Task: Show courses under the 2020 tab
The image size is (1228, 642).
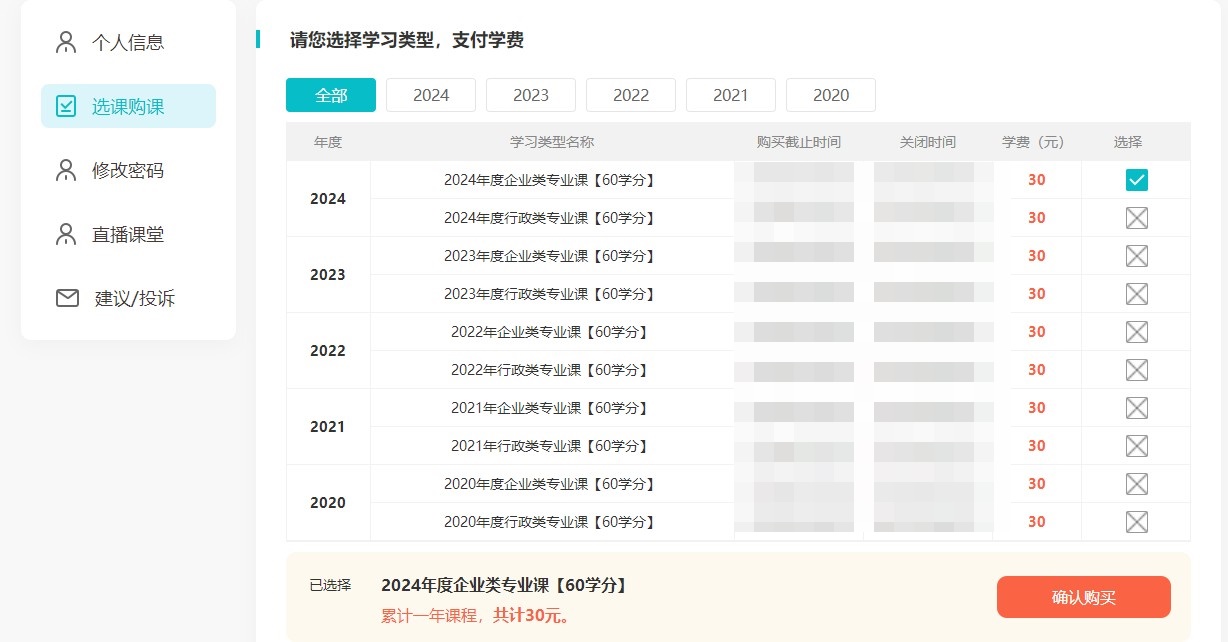Action: (x=831, y=95)
